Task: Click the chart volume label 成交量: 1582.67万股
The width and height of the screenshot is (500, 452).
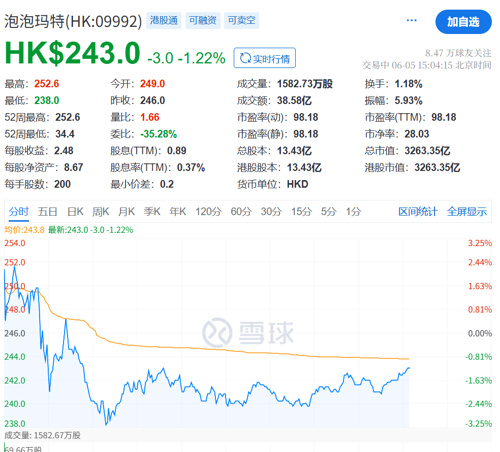Action: (x=42, y=435)
